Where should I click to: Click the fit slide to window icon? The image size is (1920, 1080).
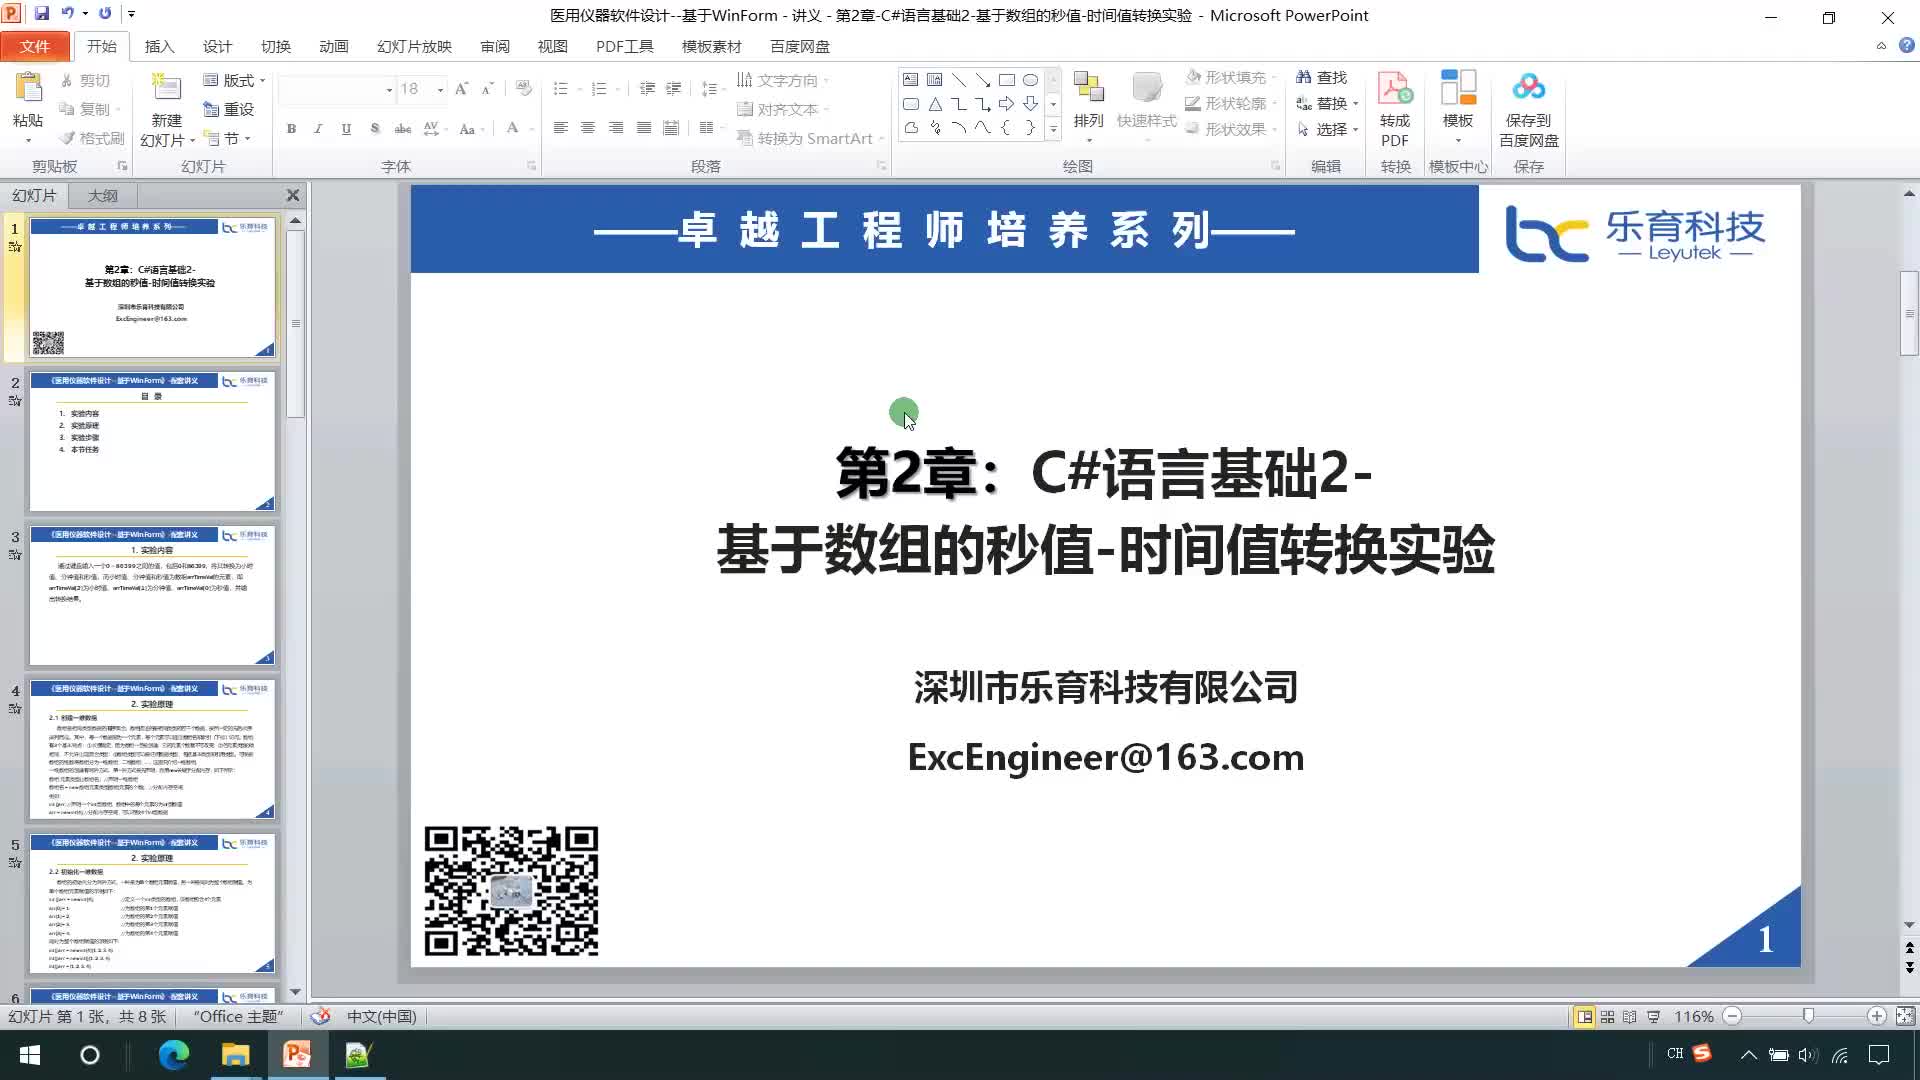(1905, 1016)
